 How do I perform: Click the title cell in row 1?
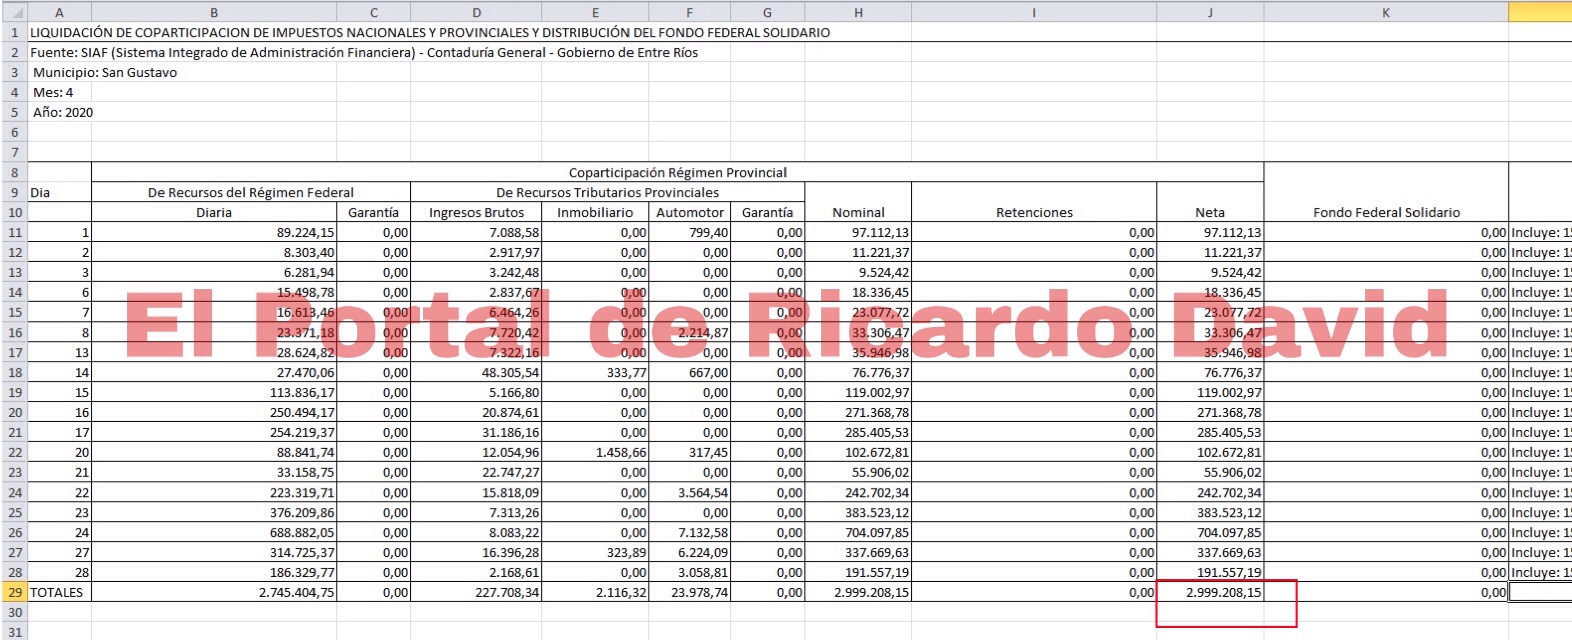pos(430,32)
